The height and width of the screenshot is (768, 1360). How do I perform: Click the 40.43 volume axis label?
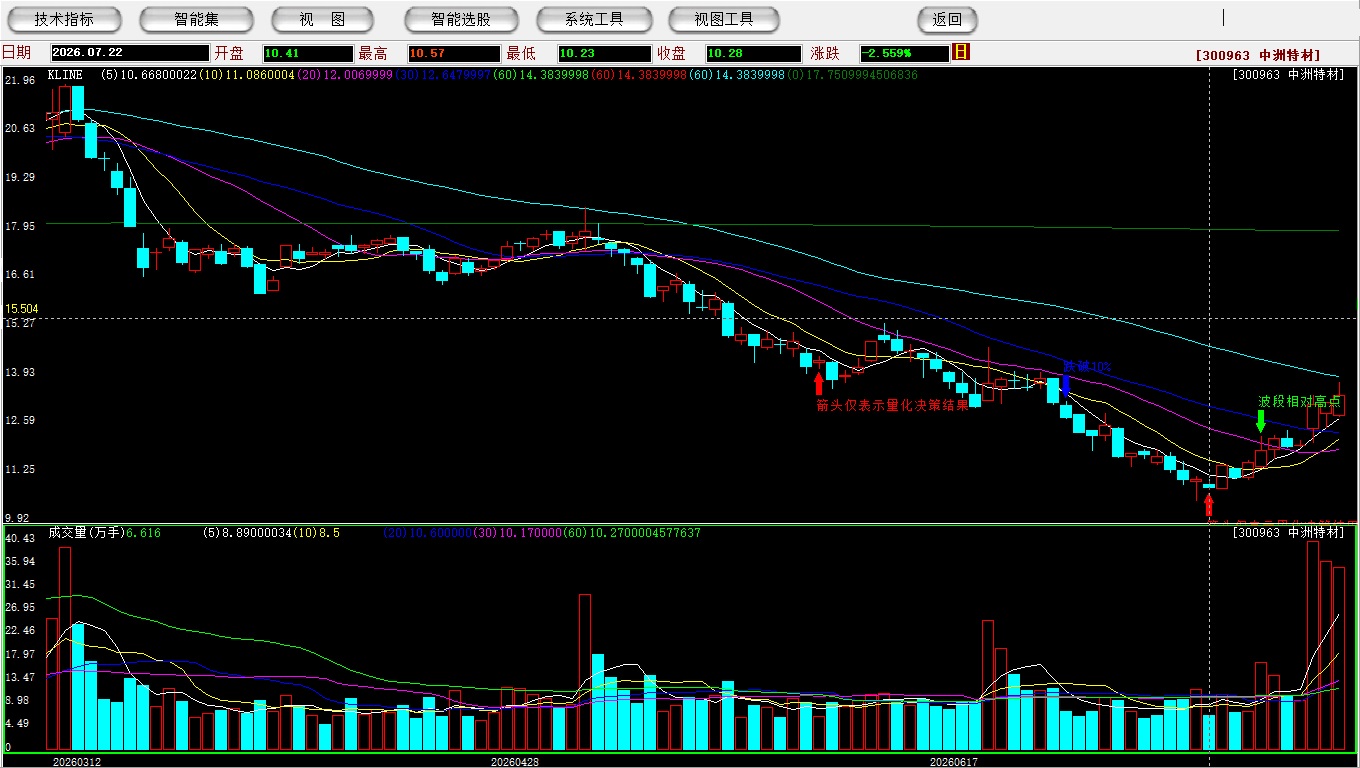point(20,538)
